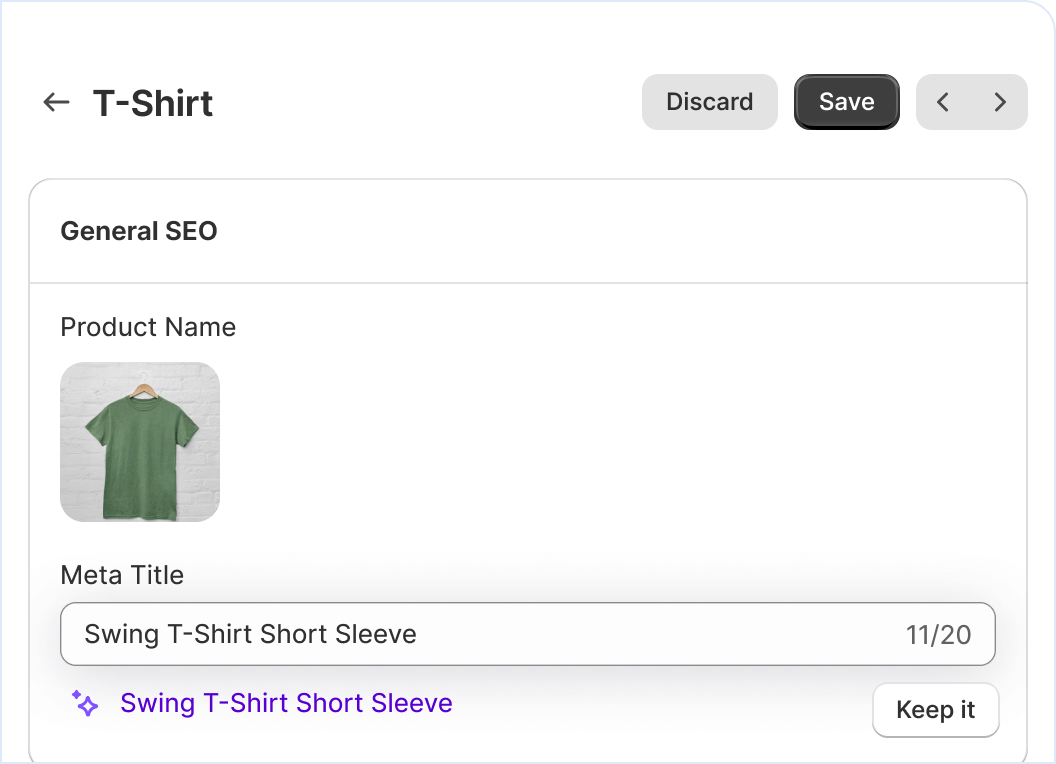Select the purple suggested title text
The image size is (1056, 764).
click(x=286, y=703)
